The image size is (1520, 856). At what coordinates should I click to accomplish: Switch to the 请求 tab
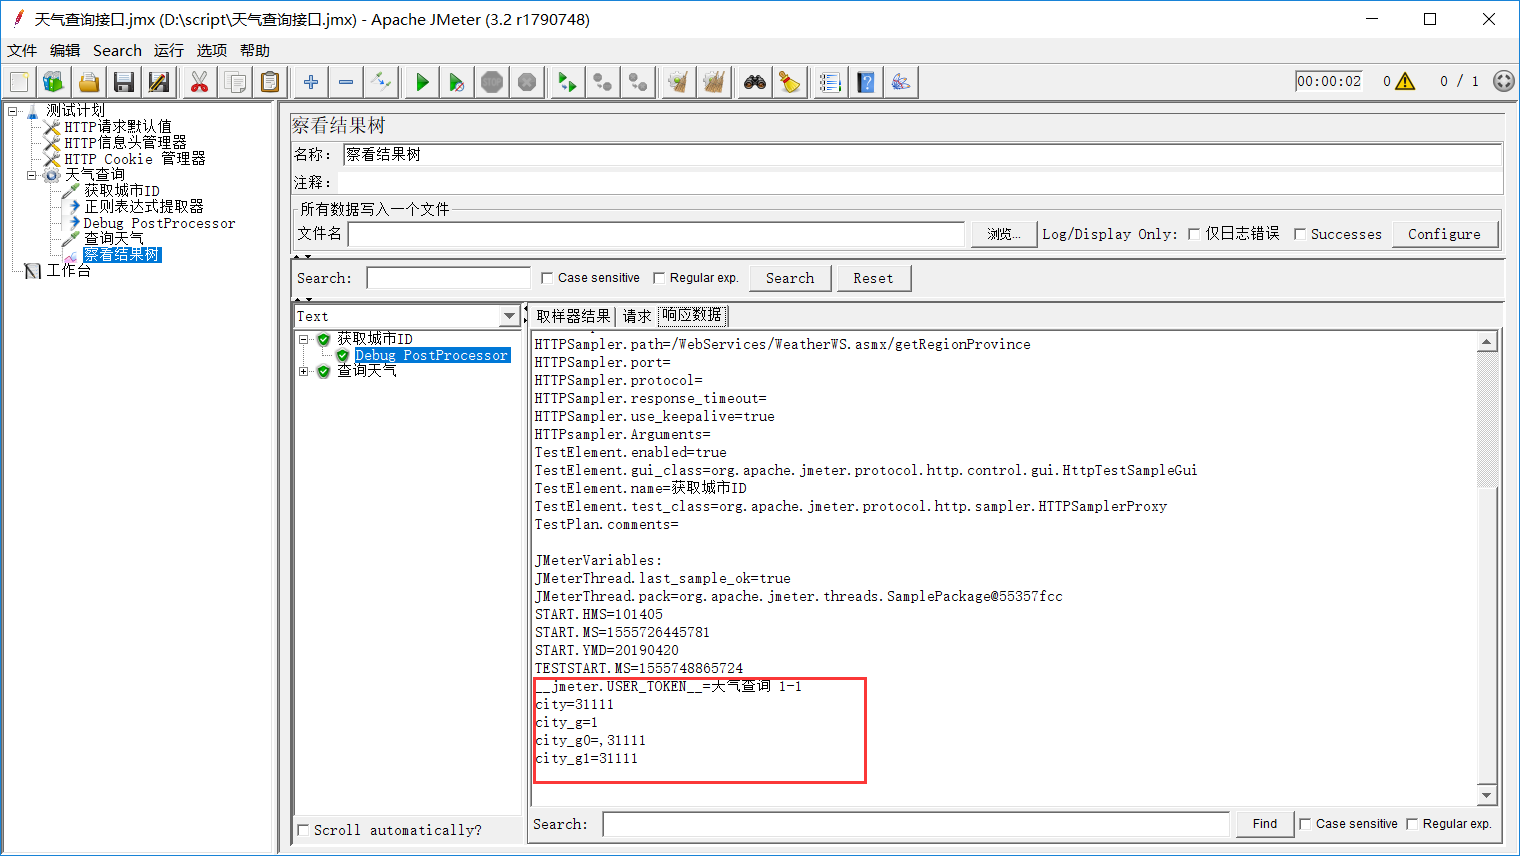(637, 316)
